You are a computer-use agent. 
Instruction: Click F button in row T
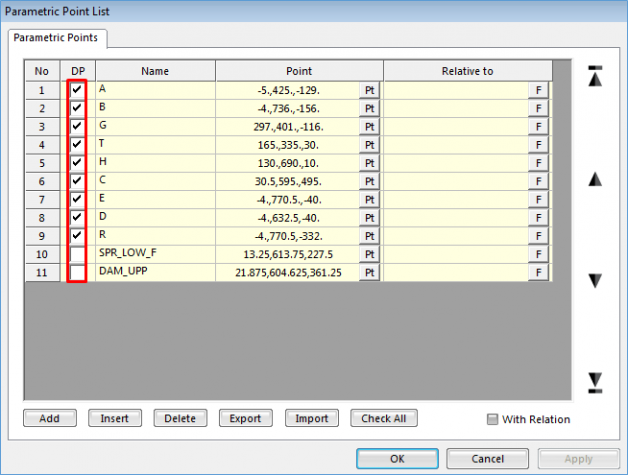[538, 145]
